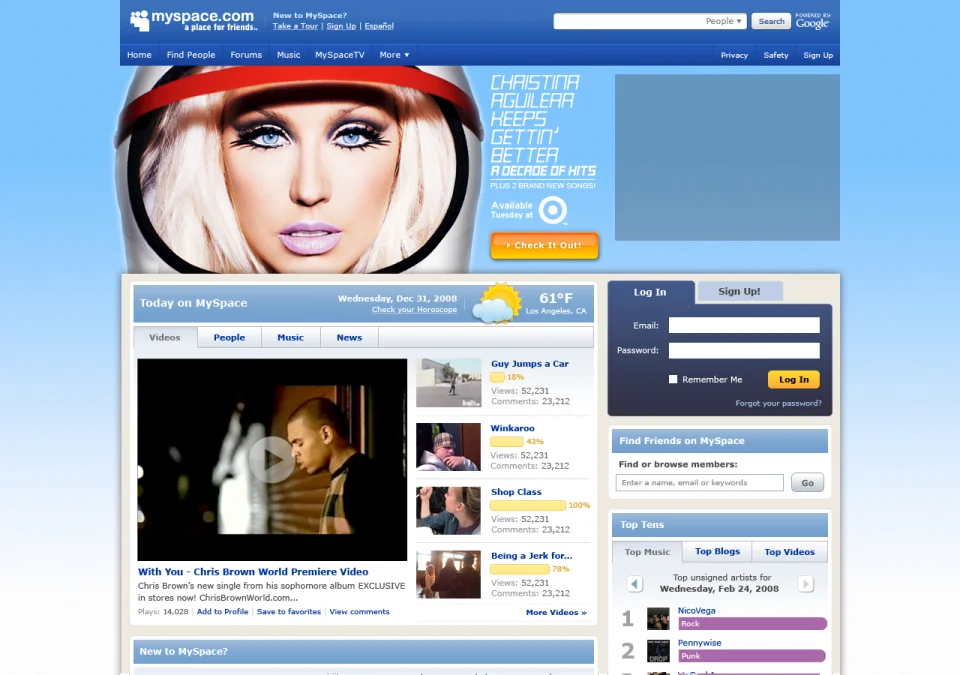Open MySpaceTV in navigation
960x675 pixels.
tap(340, 55)
